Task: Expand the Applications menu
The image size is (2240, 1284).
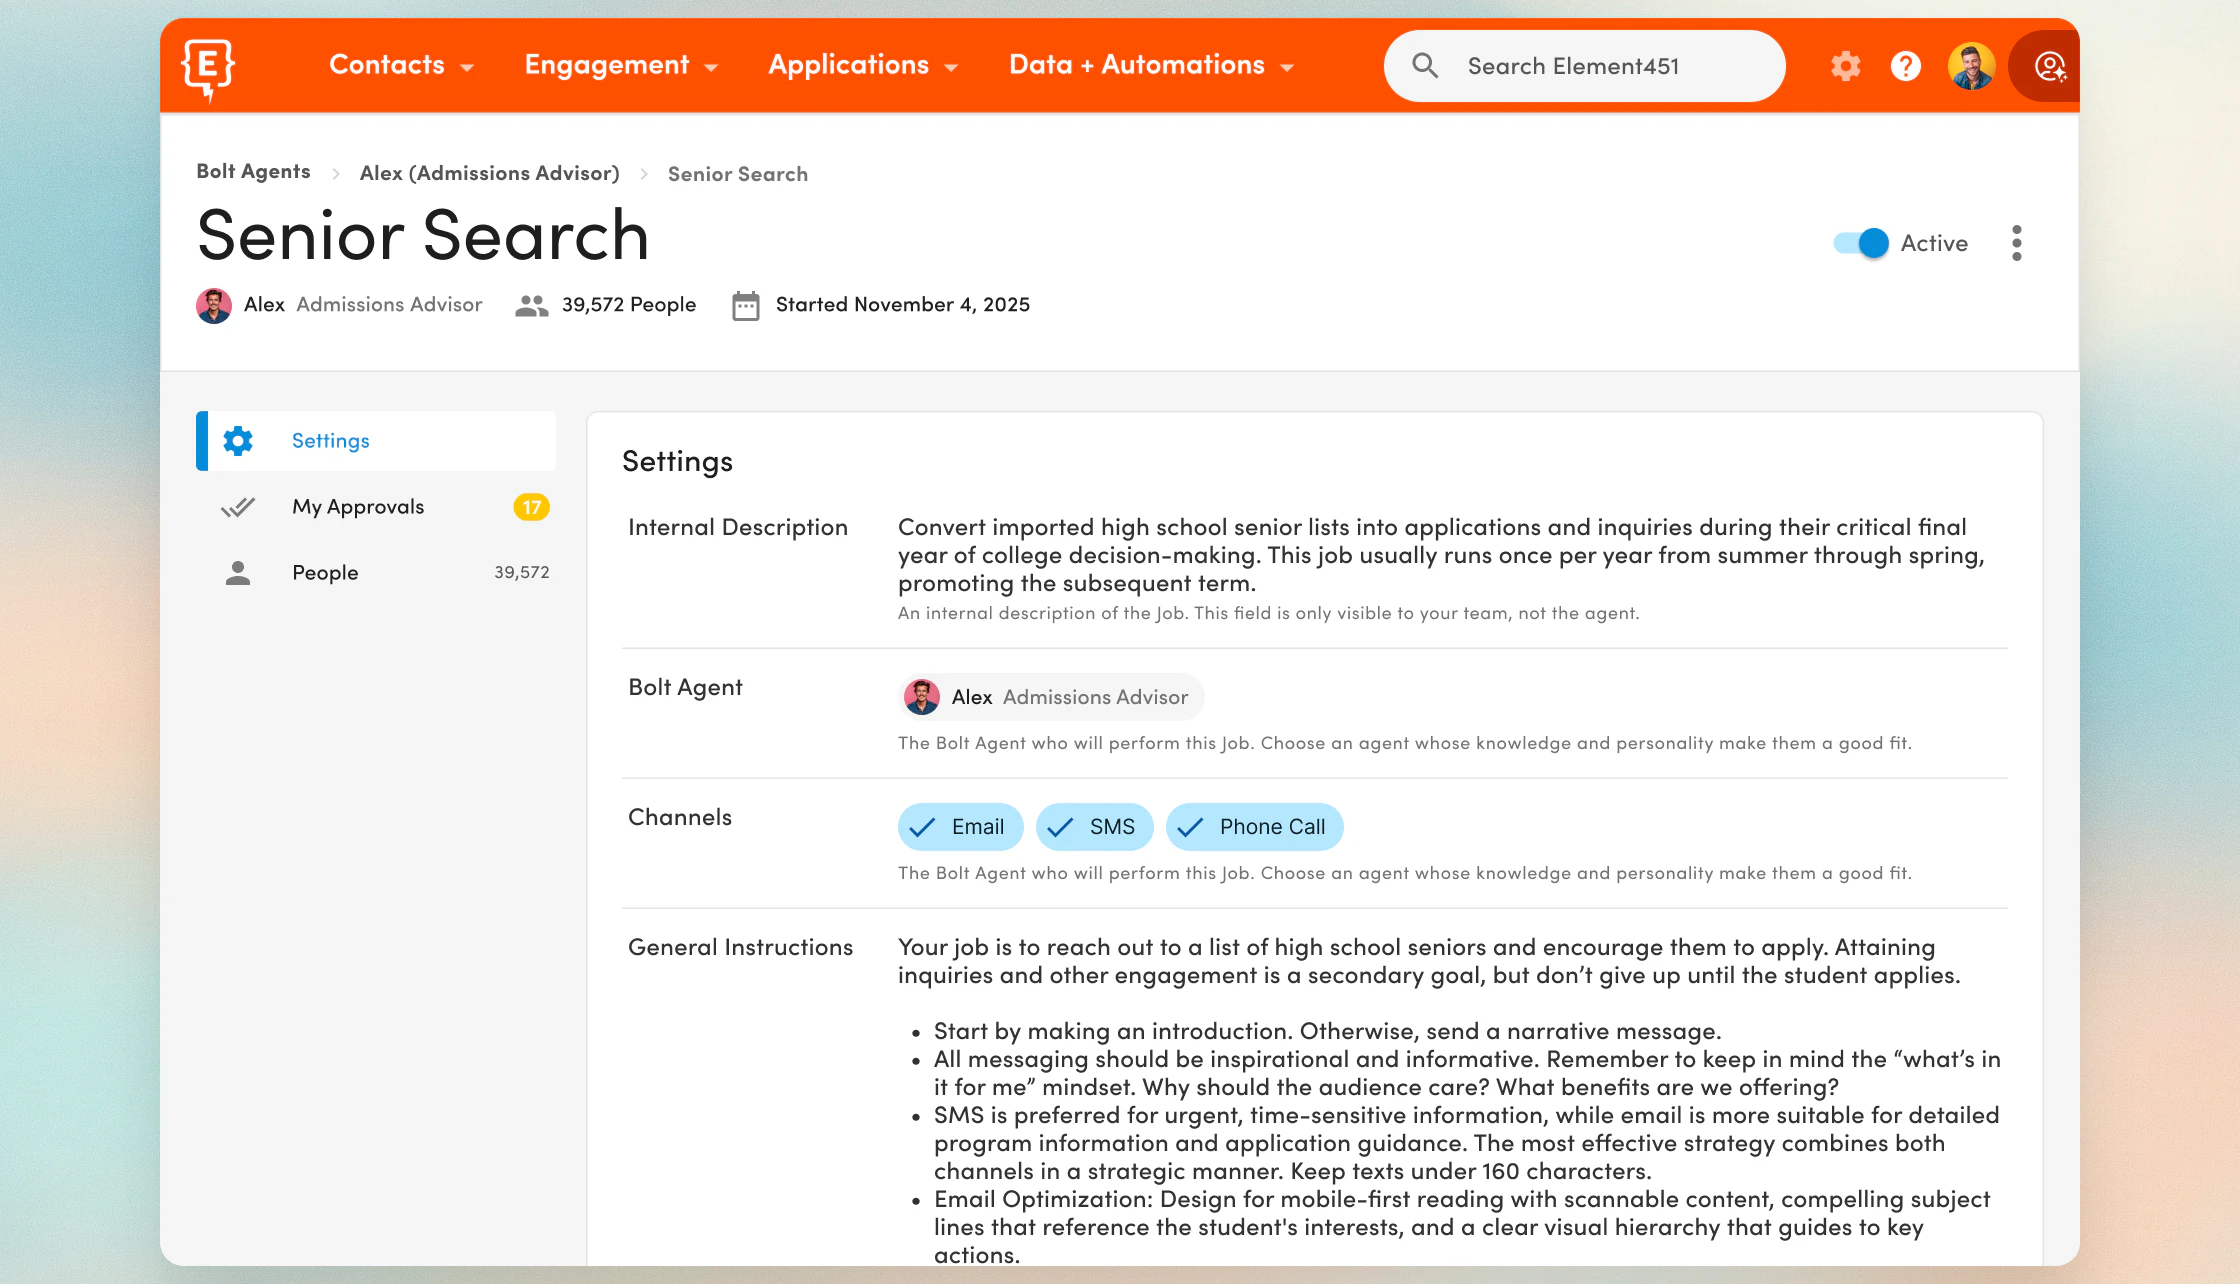Action: [863, 65]
